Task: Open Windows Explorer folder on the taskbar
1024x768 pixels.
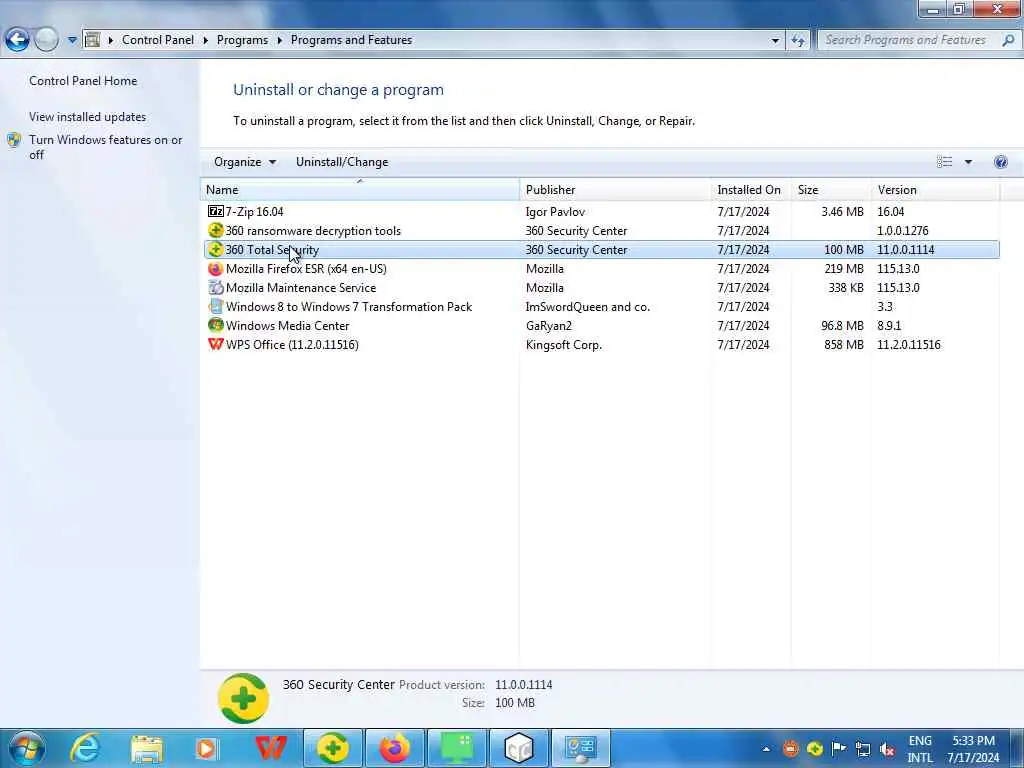Action: tap(146, 749)
